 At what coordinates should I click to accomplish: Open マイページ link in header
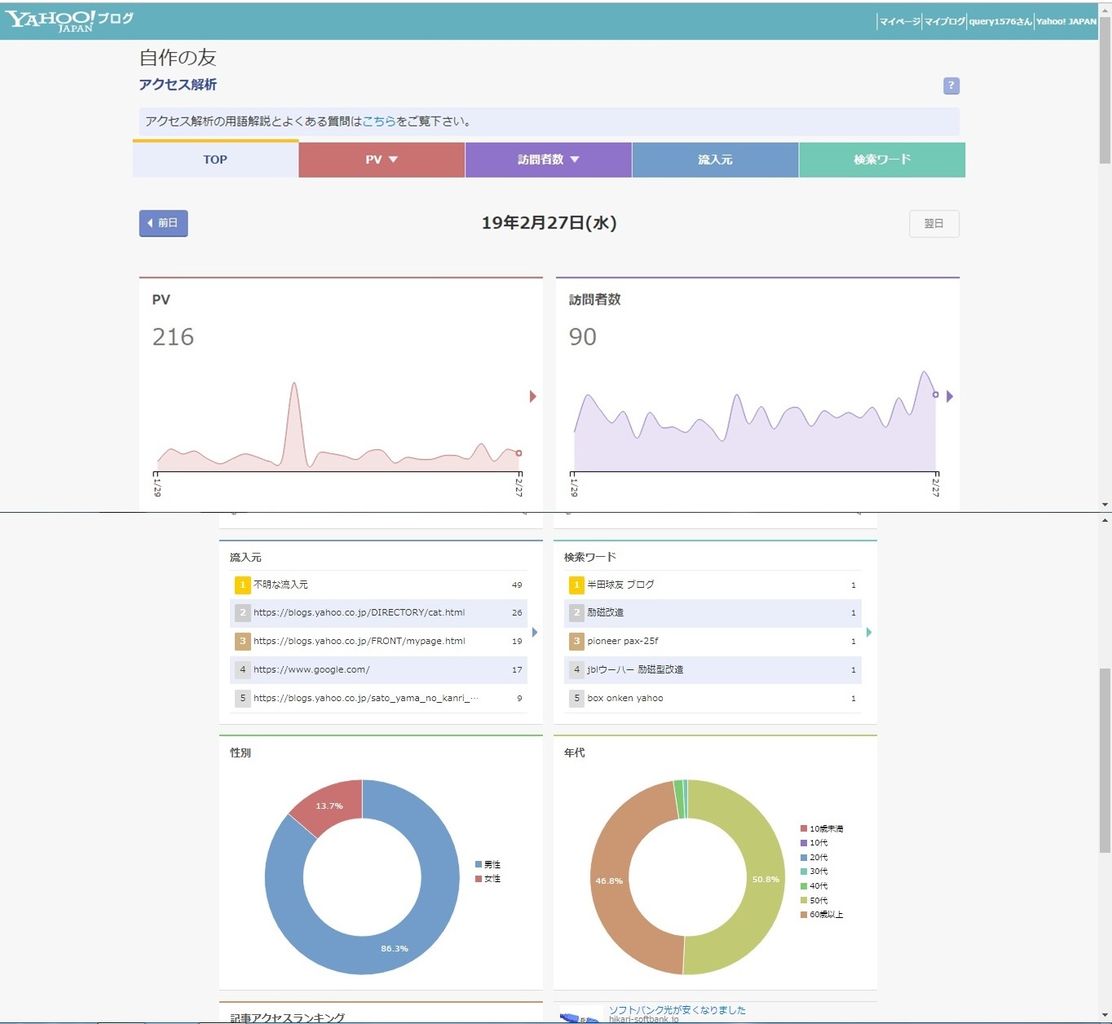(900, 21)
